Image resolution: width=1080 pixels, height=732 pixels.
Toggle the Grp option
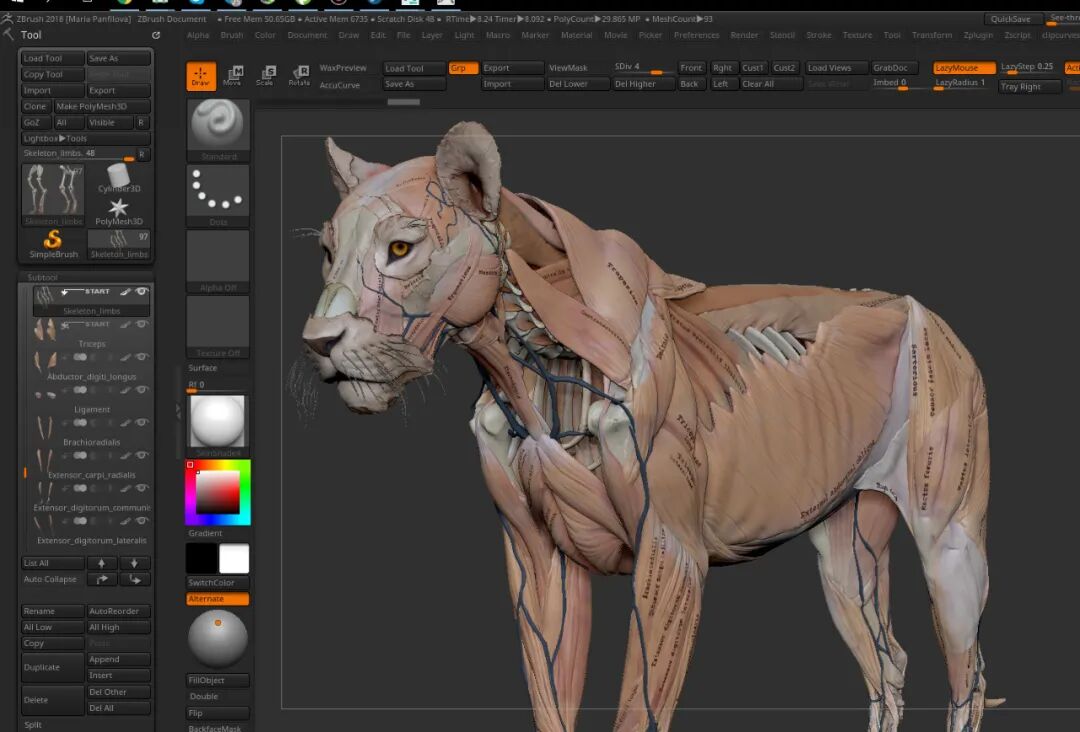(x=463, y=68)
